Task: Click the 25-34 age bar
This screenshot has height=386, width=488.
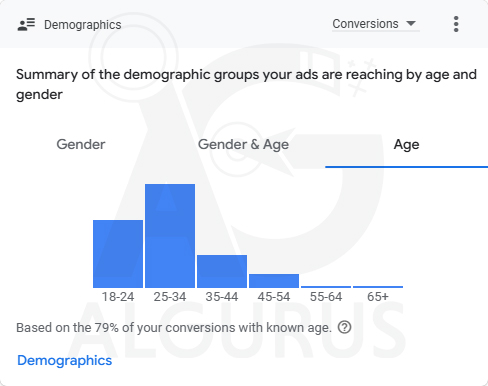Action: [170, 236]
